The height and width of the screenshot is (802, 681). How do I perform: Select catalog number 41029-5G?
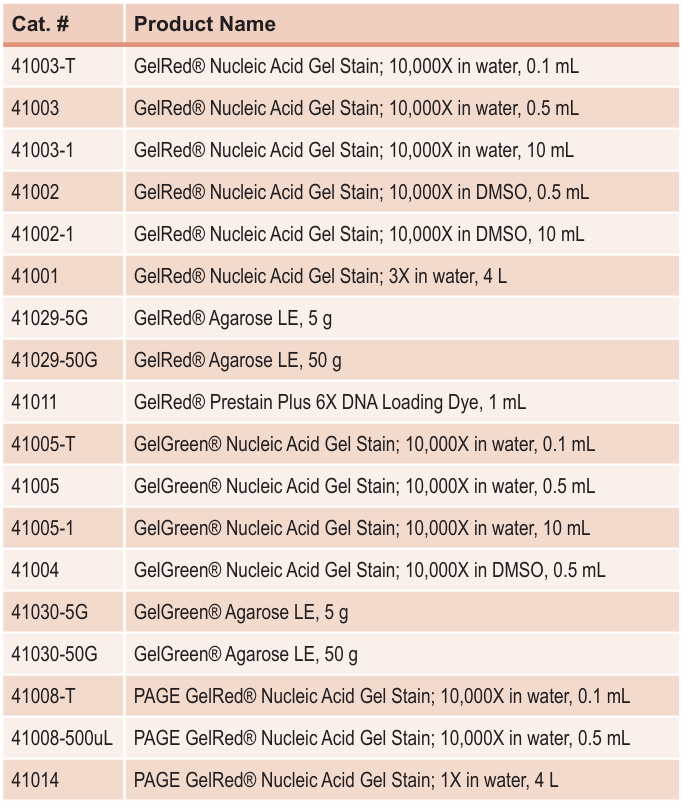[x=50, y=318]
